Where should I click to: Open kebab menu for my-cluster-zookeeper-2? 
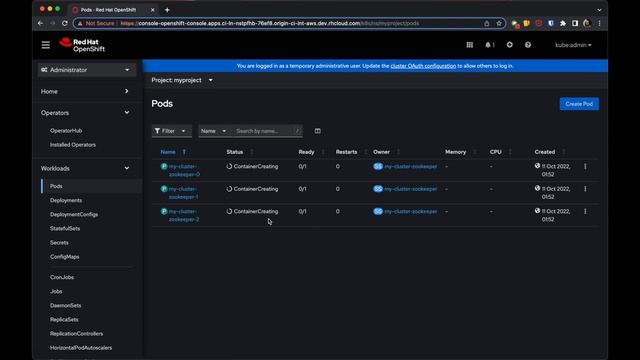pyautogui.click(x=585, y=211)
